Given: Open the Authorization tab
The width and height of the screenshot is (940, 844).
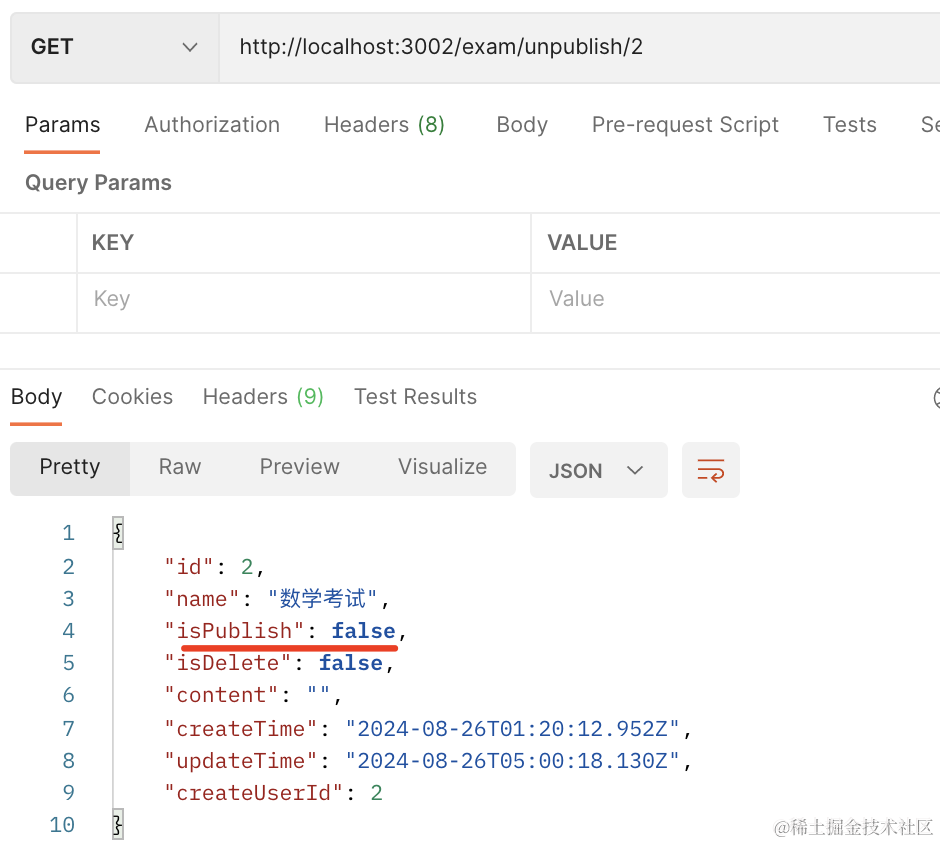Looking at the screenshot, I should [x=212, y=125].
